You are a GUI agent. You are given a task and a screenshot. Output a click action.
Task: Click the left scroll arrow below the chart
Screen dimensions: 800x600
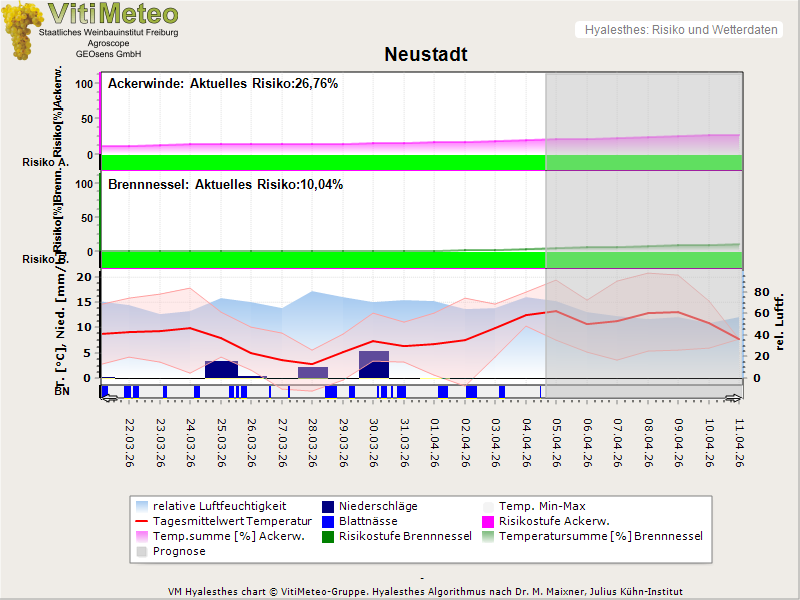click(109, 398)
